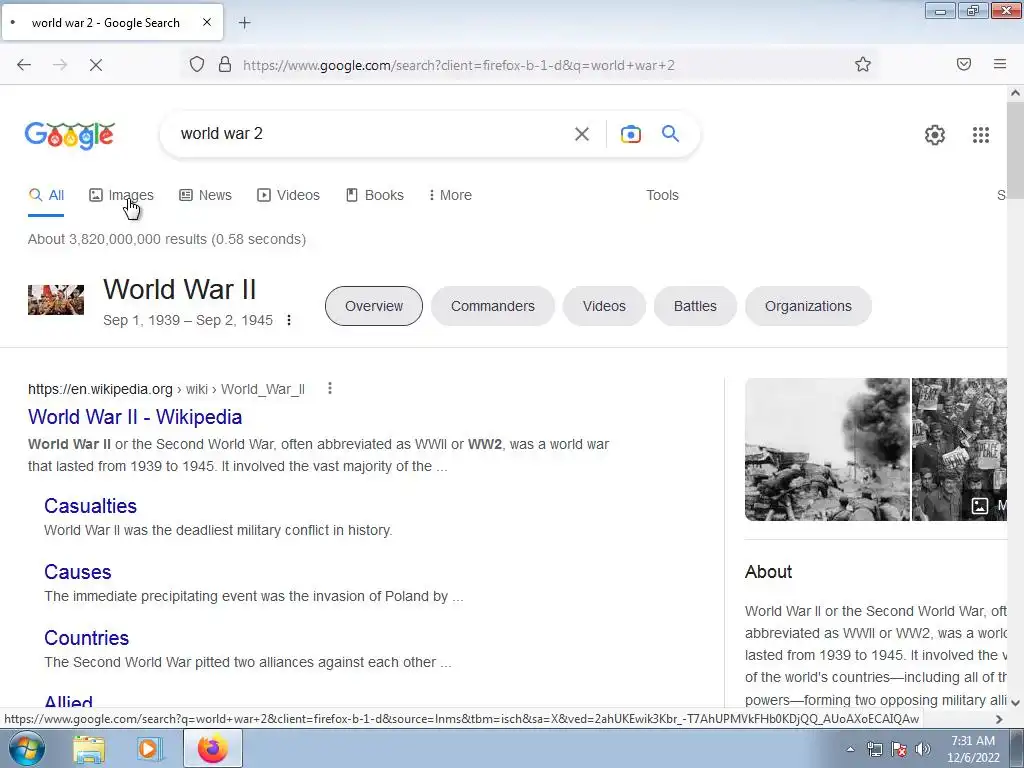Open Windows Start menu orb
Image resolution: width=1024 pixels, height=768 pixels.
click(x=25, y=748)
